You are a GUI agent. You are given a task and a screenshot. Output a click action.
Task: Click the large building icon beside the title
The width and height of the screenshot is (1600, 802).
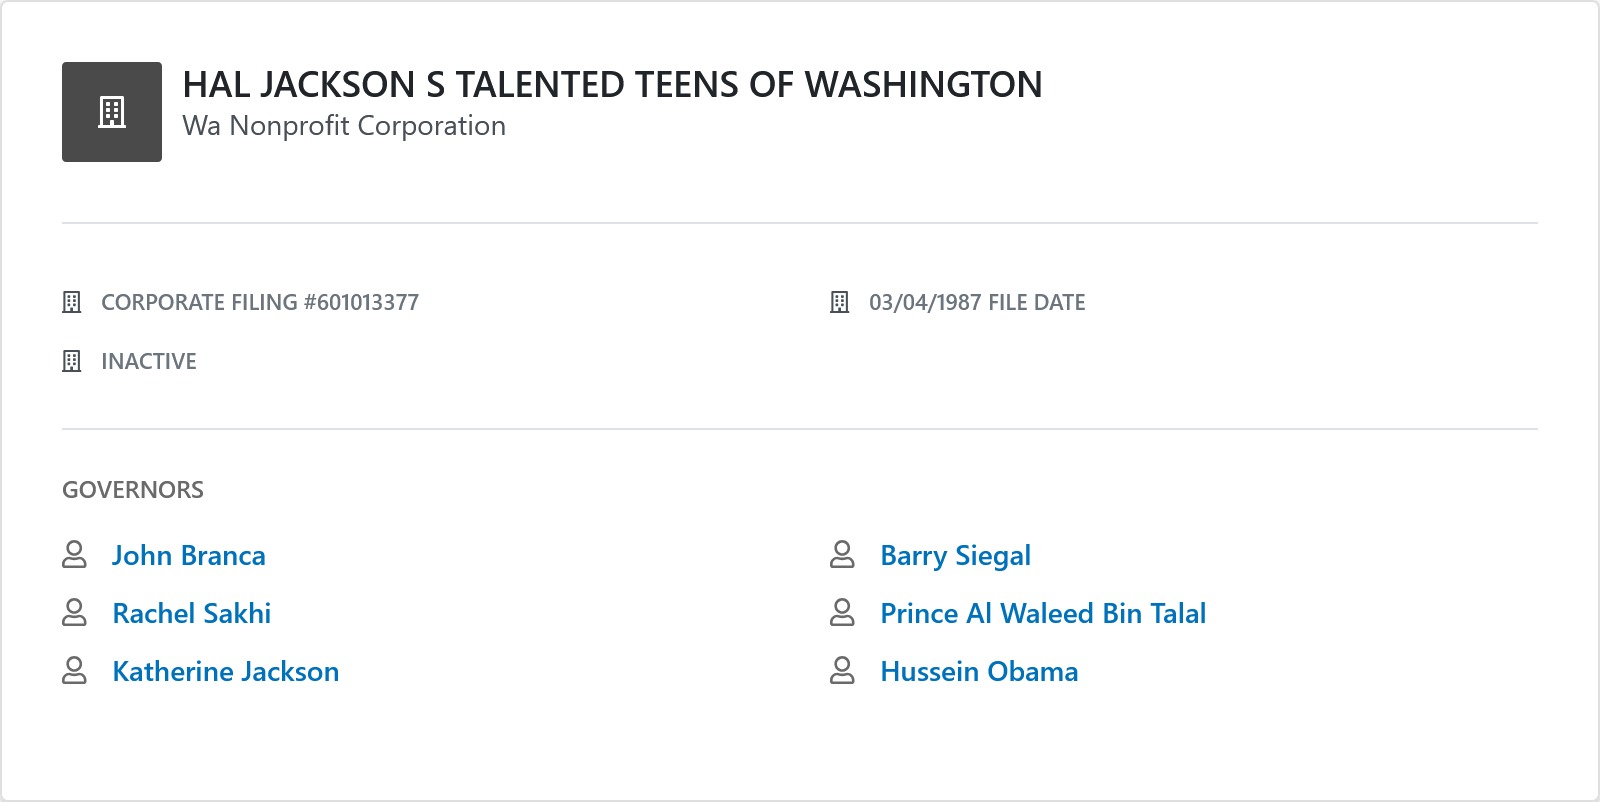112,112
